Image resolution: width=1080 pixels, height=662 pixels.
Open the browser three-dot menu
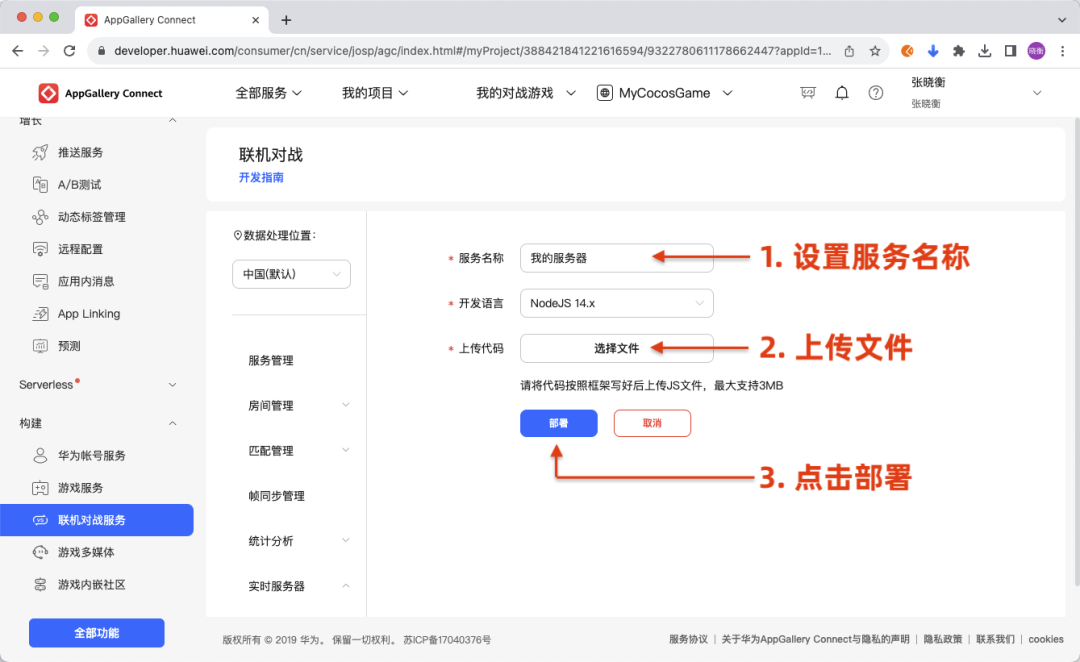1062,51
